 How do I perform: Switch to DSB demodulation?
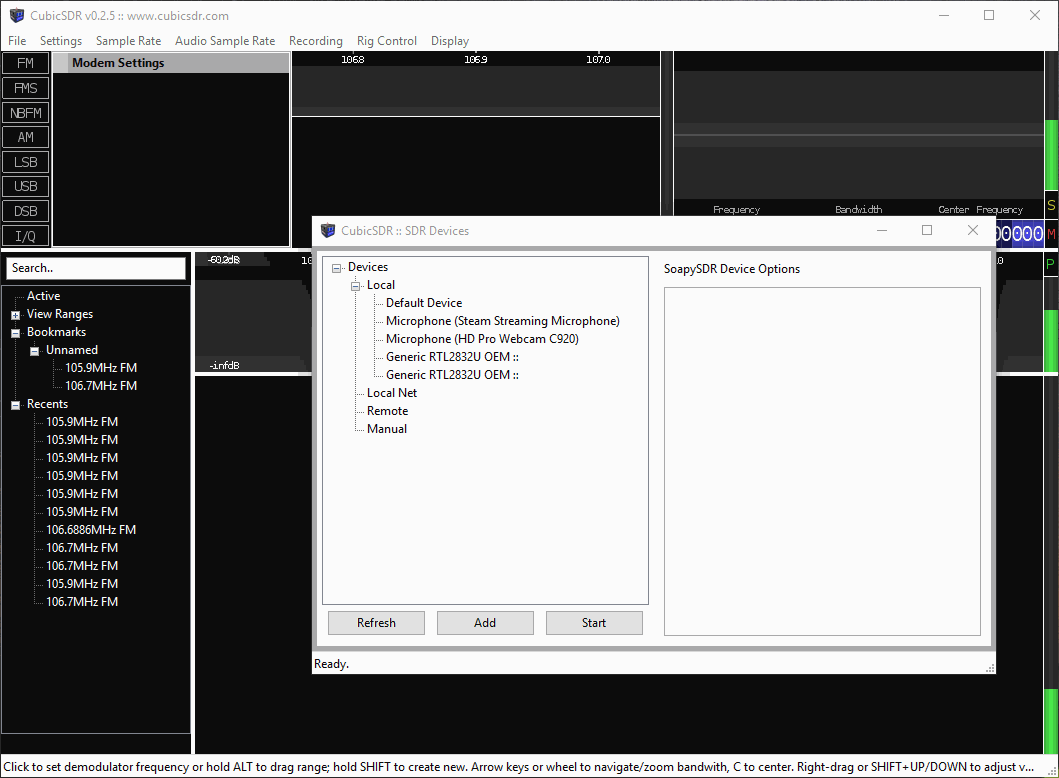(25, 211)
